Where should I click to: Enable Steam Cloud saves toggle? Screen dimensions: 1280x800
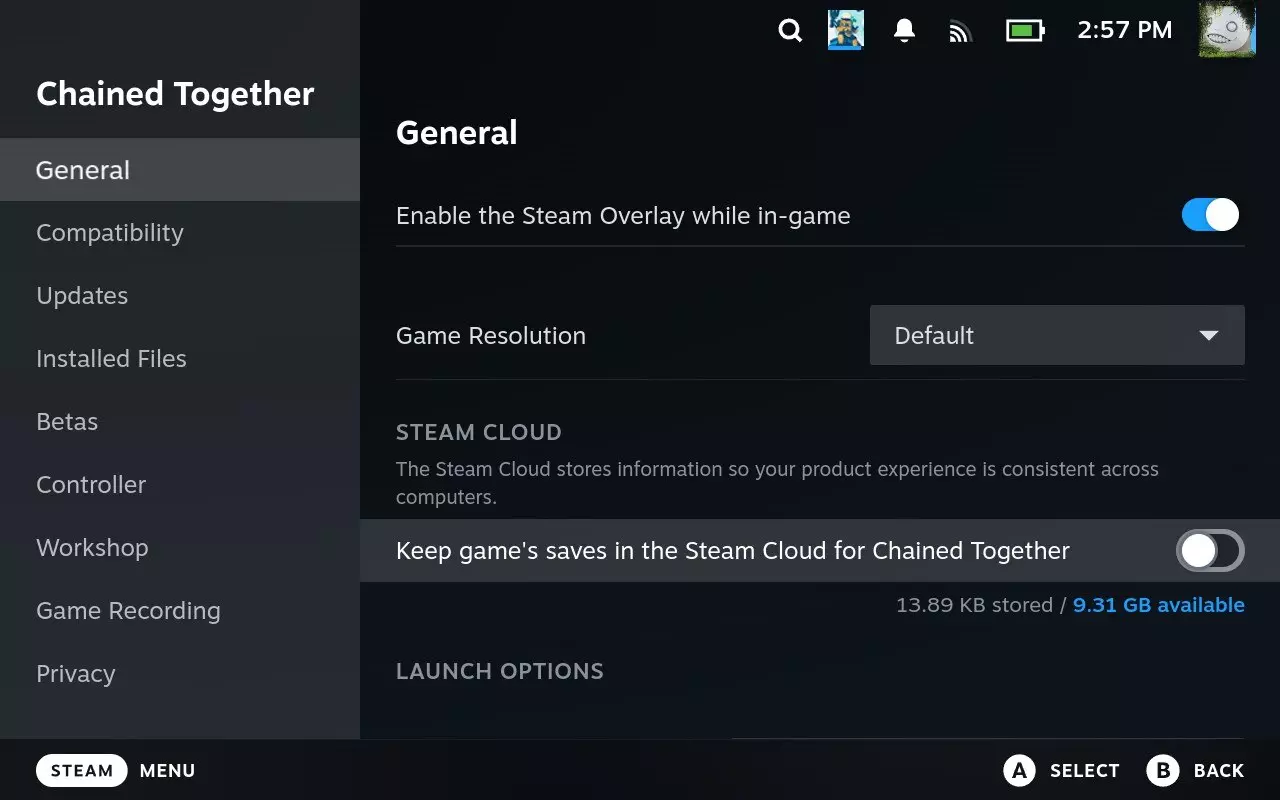1210,550
